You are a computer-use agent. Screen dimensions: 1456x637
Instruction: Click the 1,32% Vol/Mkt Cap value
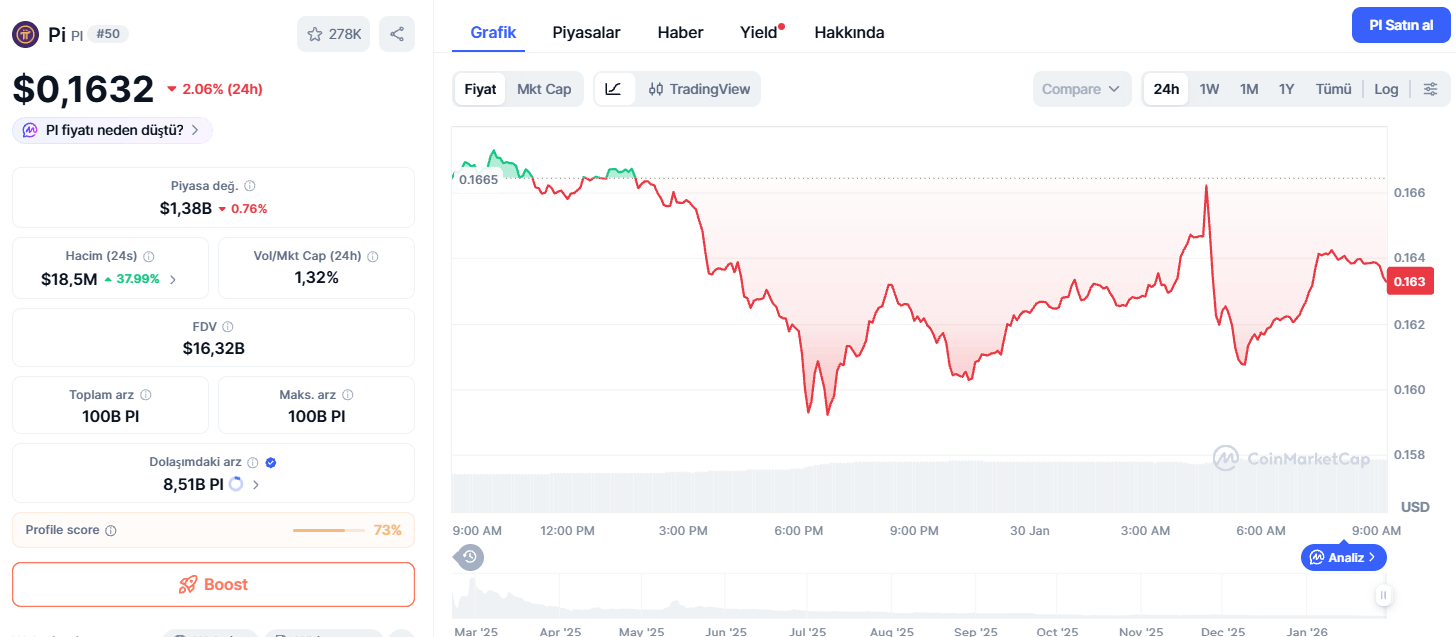tap(316, 277)
